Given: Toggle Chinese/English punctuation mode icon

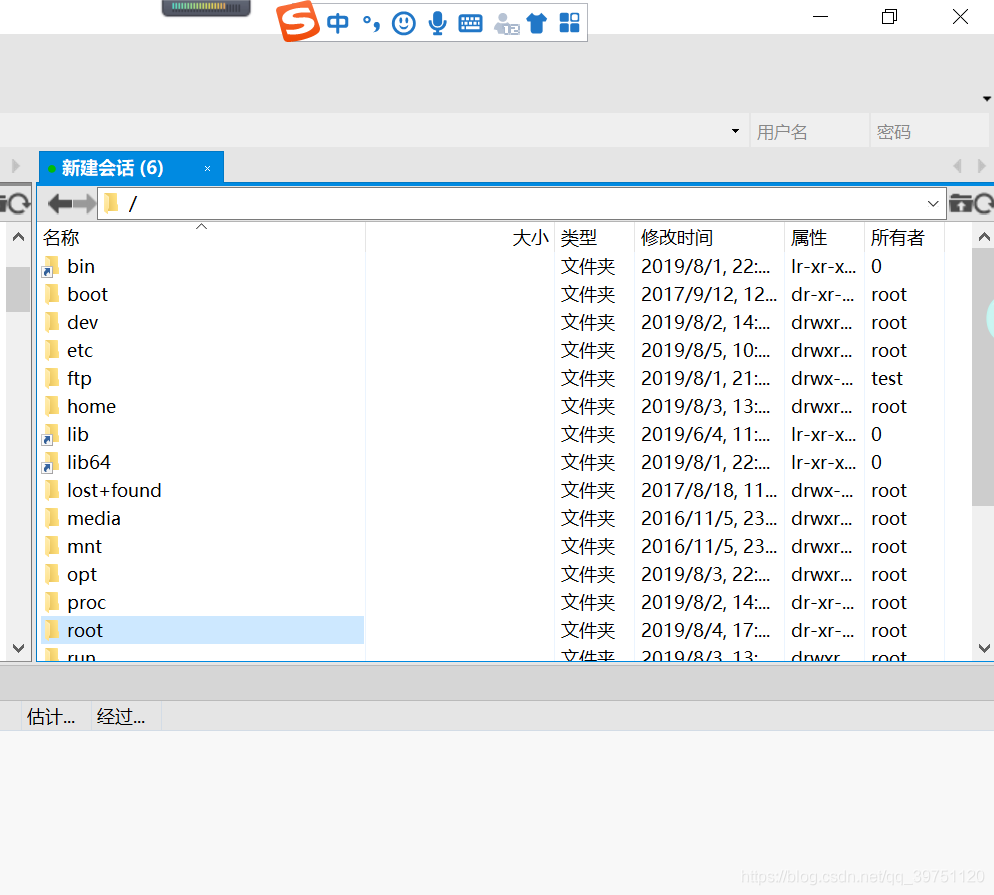Looking at the screenshot, I should (x=370, y=22).
